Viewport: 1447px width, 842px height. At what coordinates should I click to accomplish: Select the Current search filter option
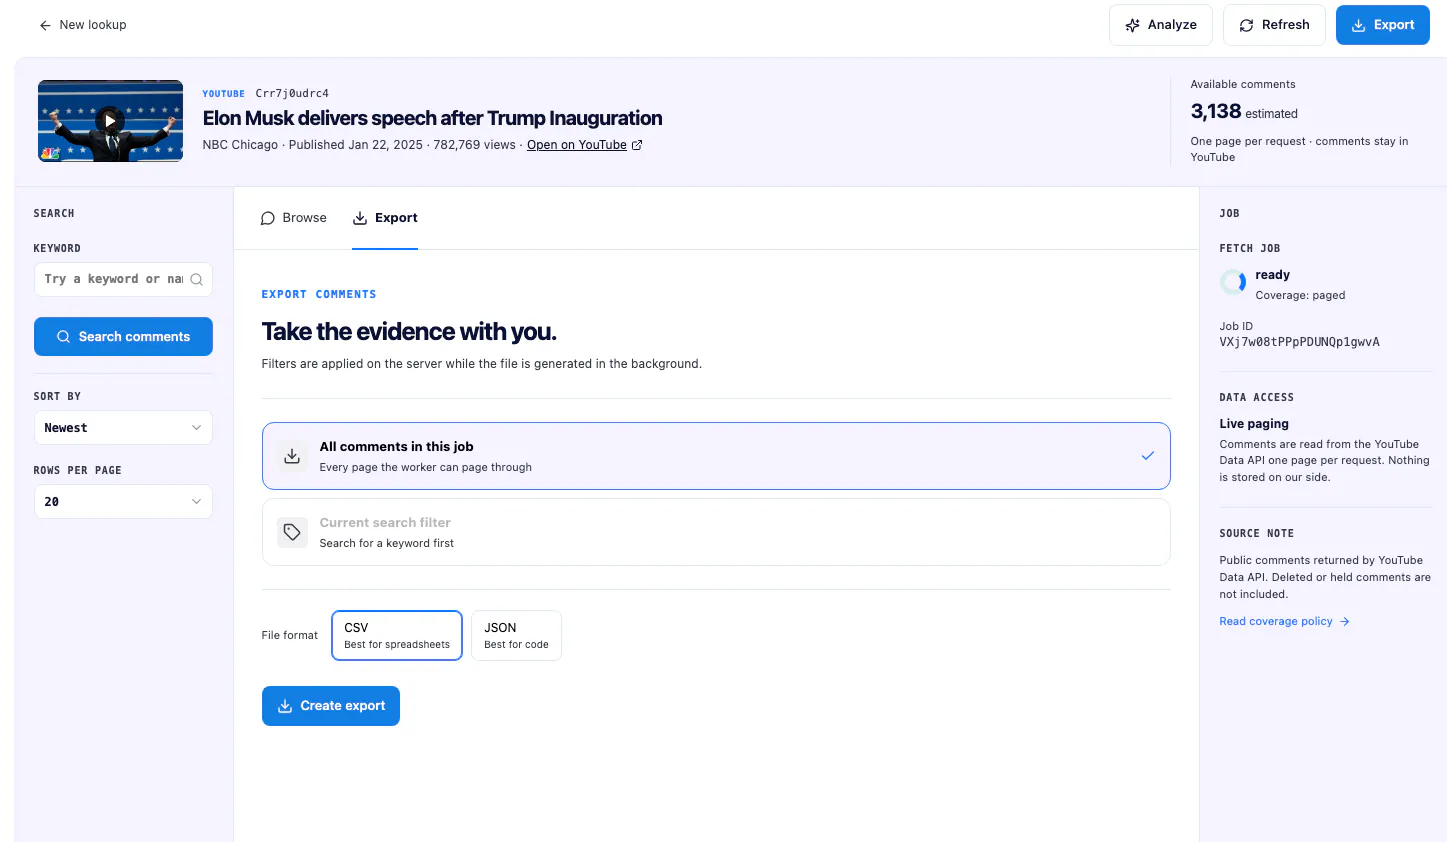coord(716,532)
